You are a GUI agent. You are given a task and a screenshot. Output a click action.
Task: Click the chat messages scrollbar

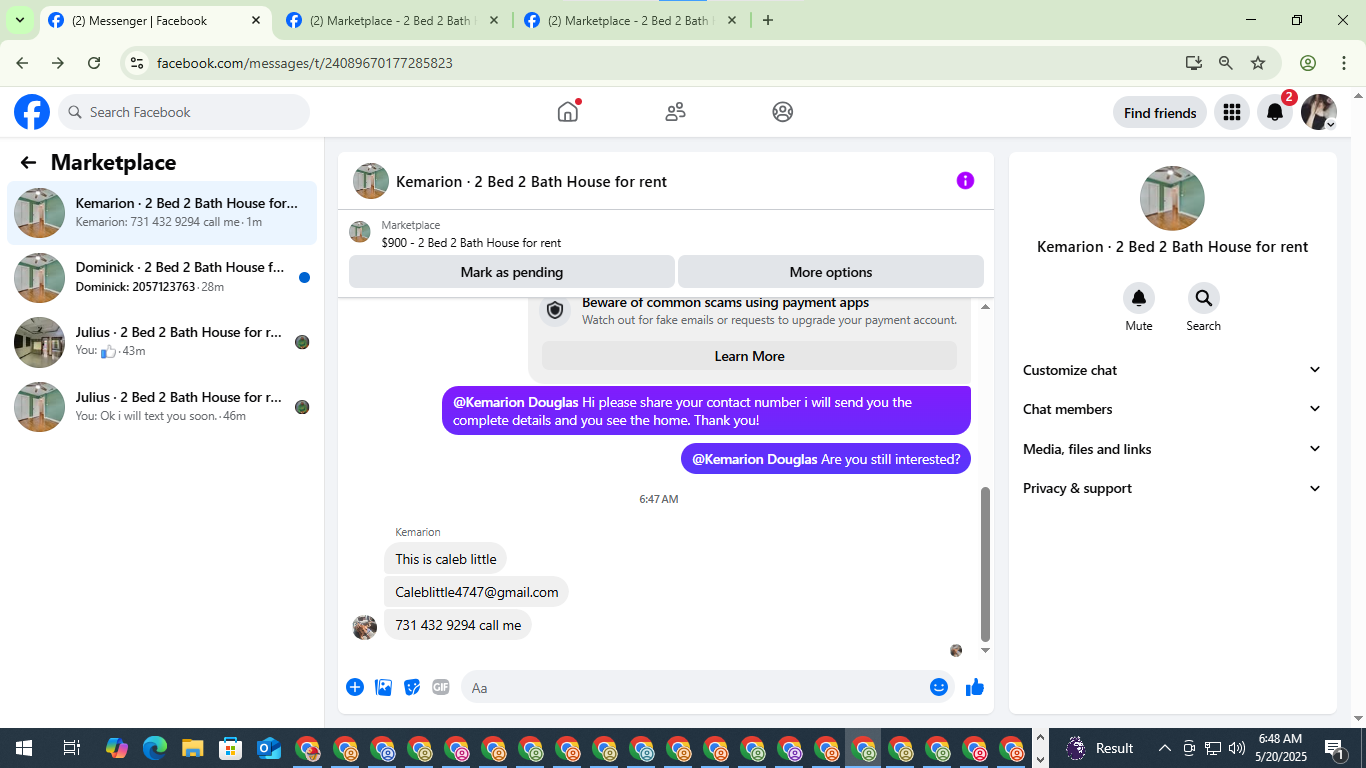pyautogui.click(x=985, y=563)
